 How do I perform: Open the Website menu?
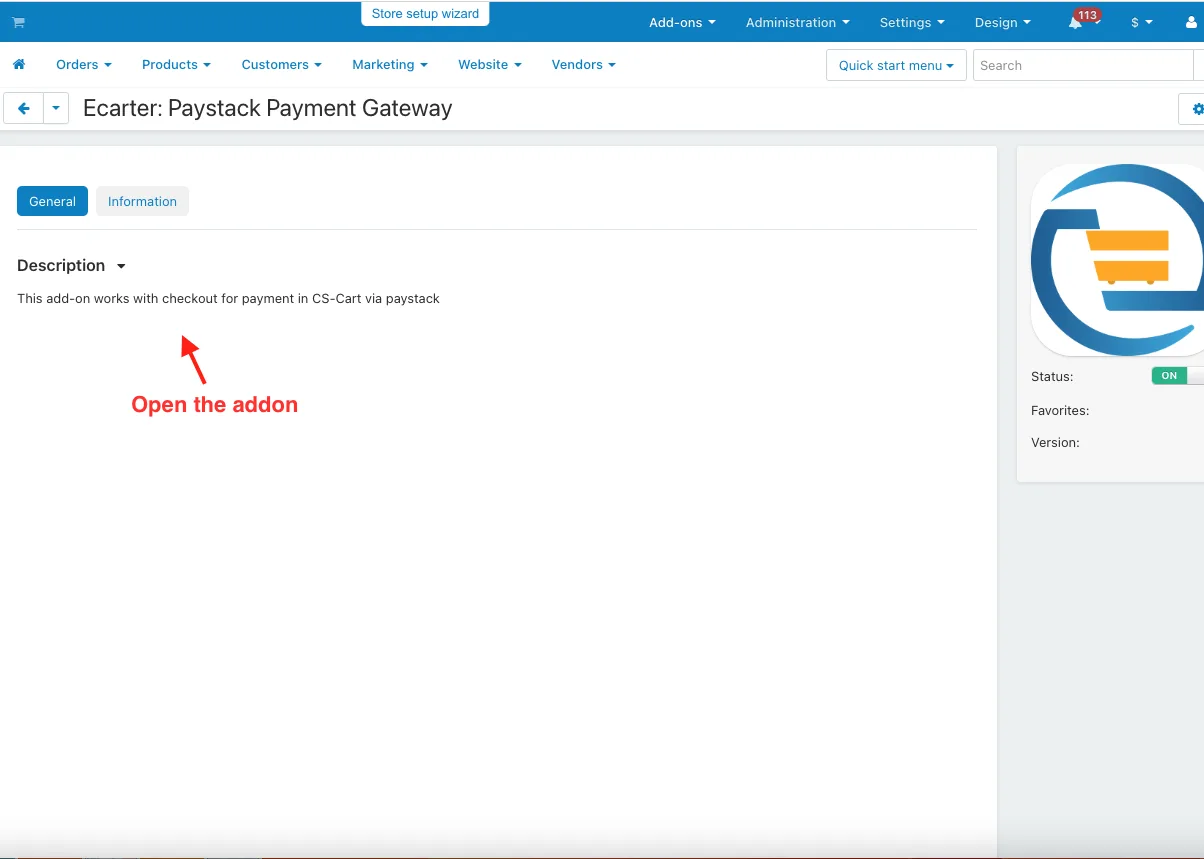[490, 64]
